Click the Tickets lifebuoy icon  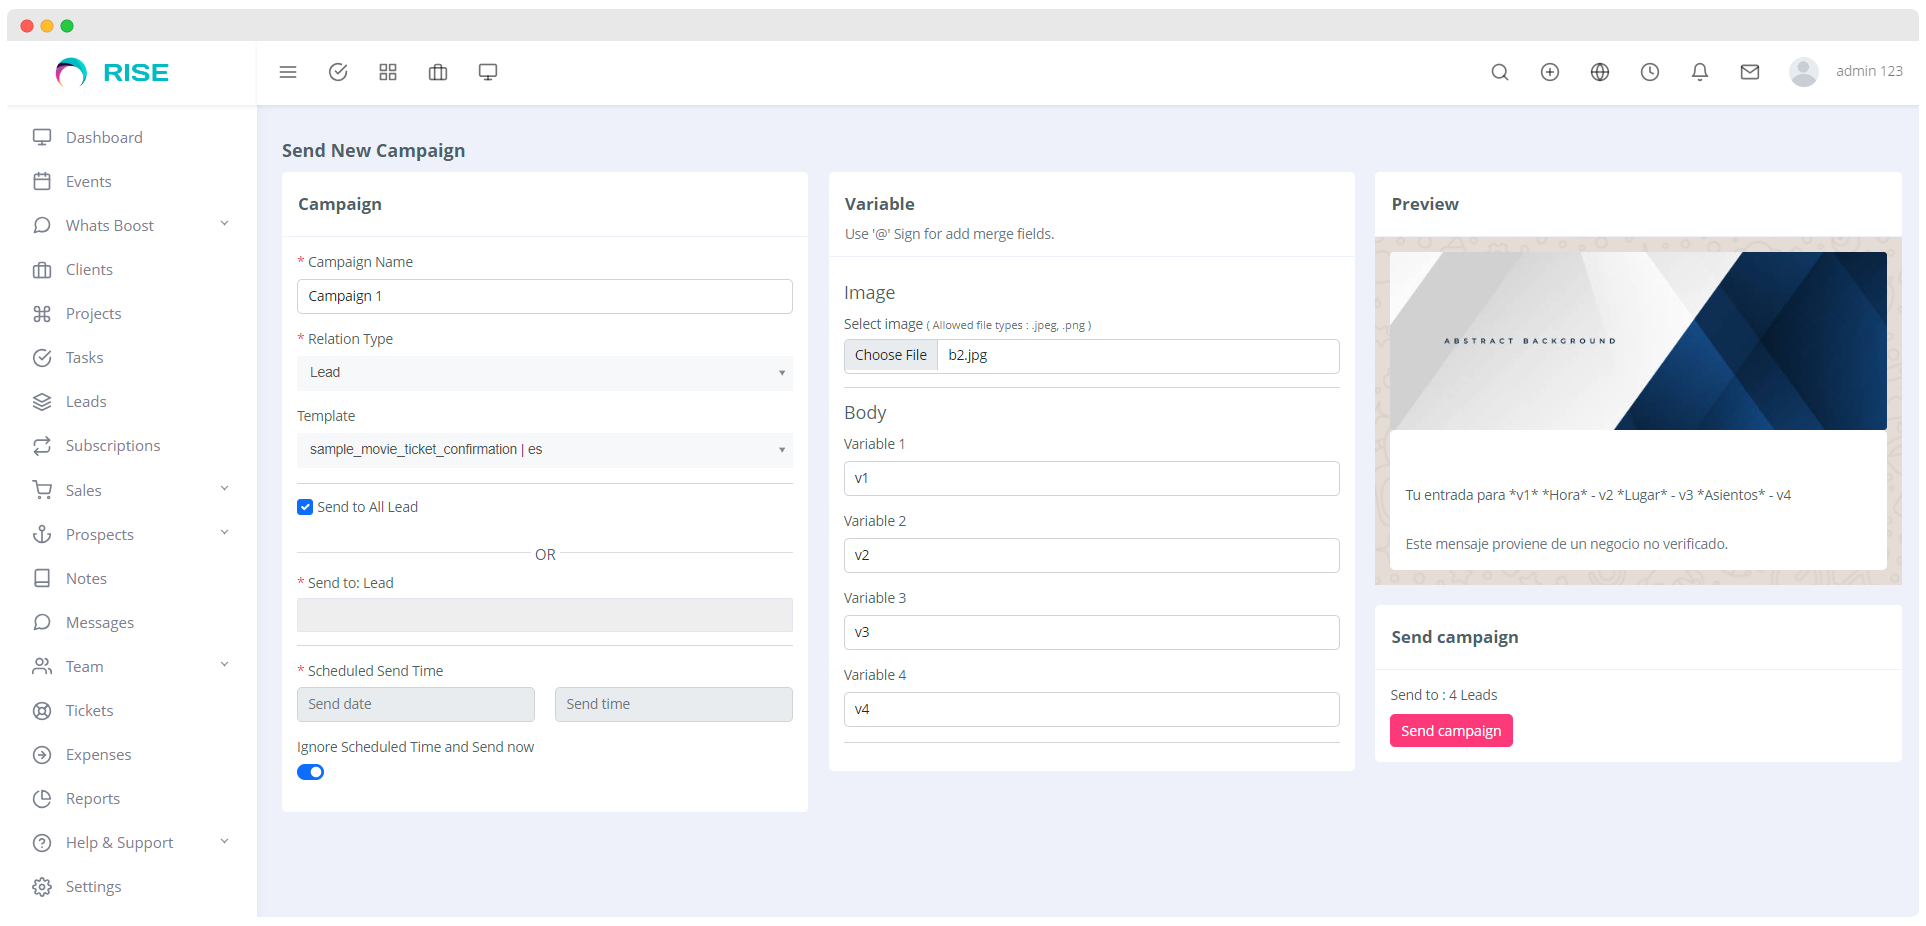(42, 711)
